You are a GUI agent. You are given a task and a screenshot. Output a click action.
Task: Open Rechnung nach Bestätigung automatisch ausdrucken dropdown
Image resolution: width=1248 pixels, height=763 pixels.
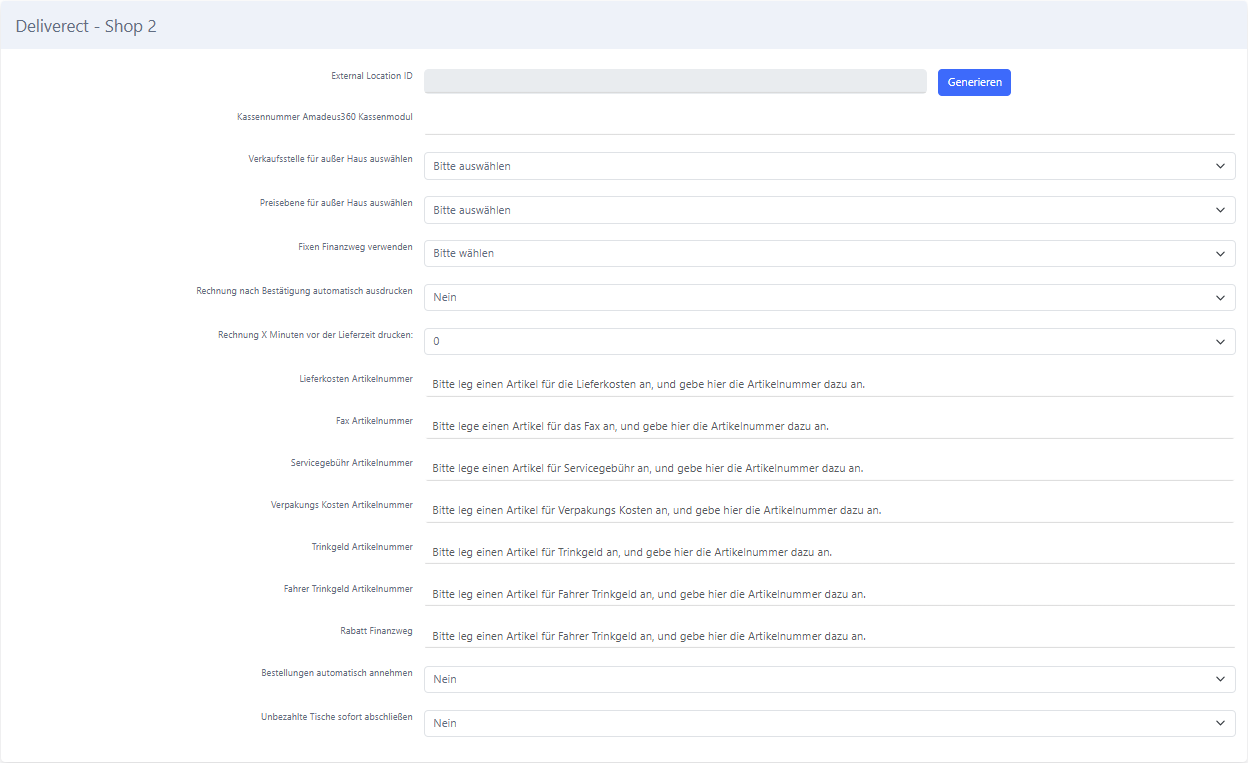(830, 298)
